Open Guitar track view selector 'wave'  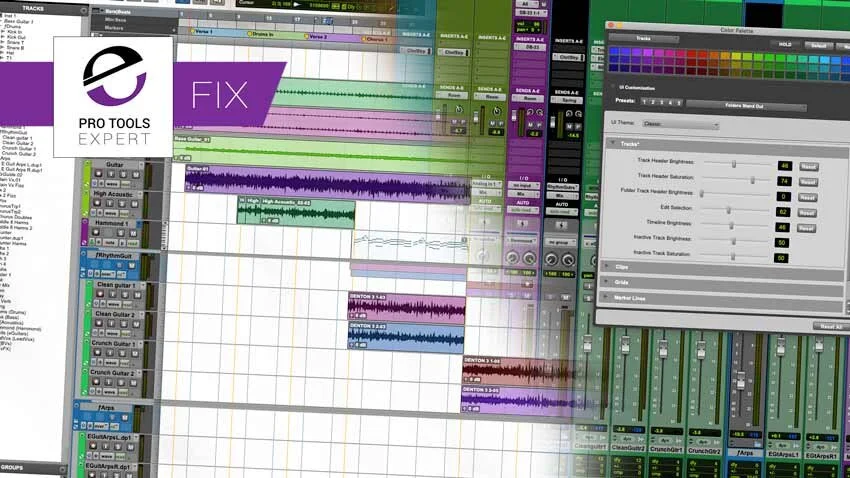tap(112, 184)
